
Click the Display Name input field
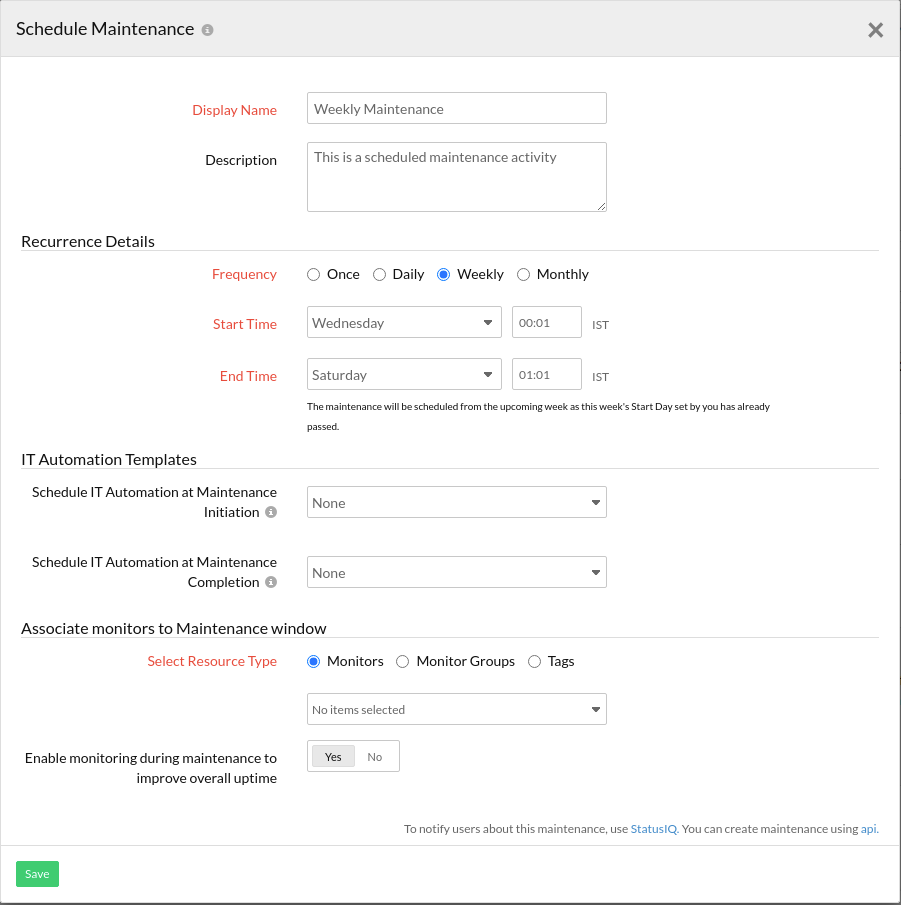coord(456,109)
